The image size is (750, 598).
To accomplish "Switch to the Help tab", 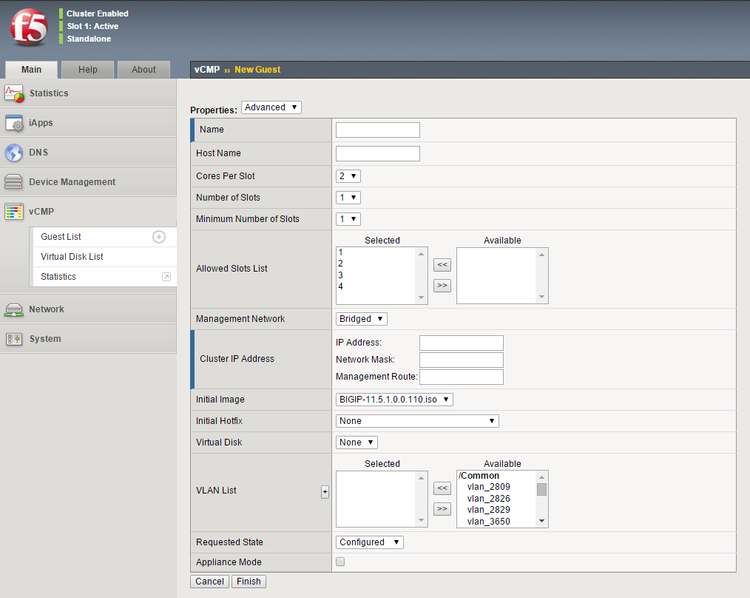I will coord(88,70).
